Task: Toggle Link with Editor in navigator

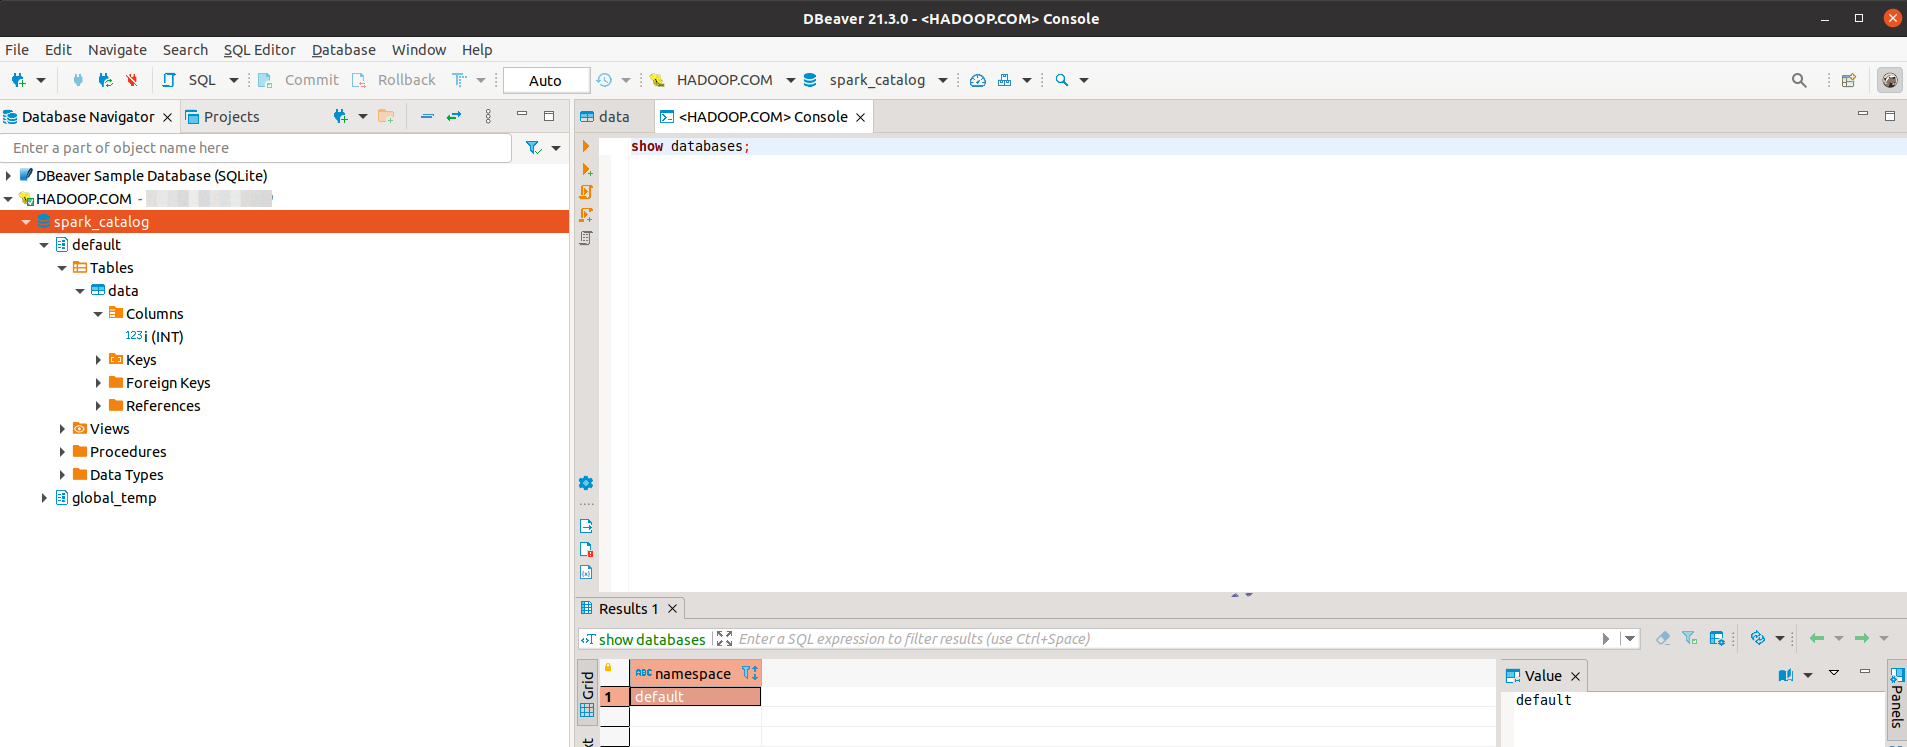Action: [454, 116]
